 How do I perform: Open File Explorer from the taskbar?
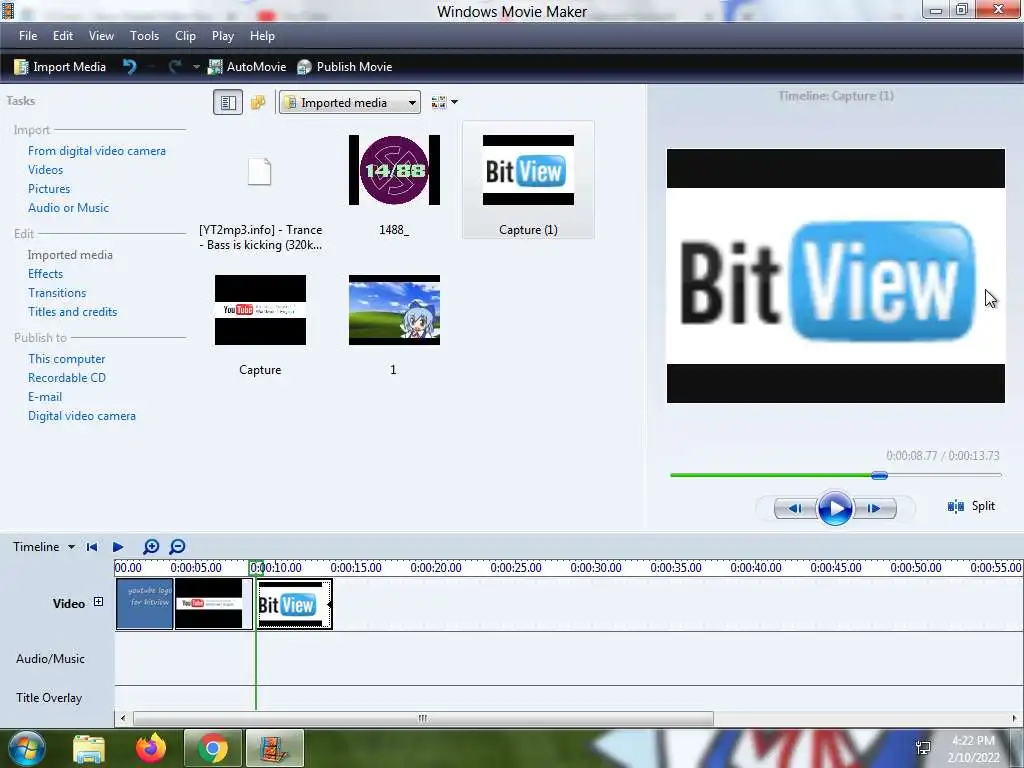tap(89, 748)
